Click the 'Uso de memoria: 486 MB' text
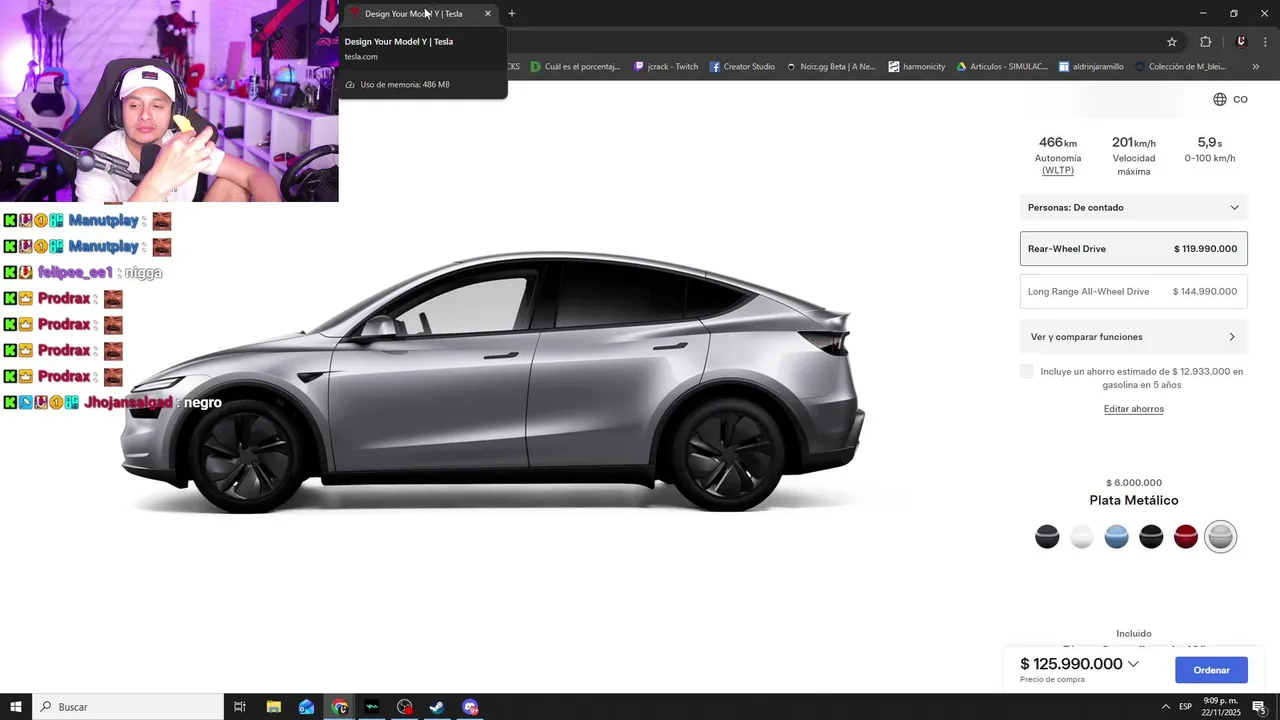Viewport: 1280px width, 720px height. (405, 85)
